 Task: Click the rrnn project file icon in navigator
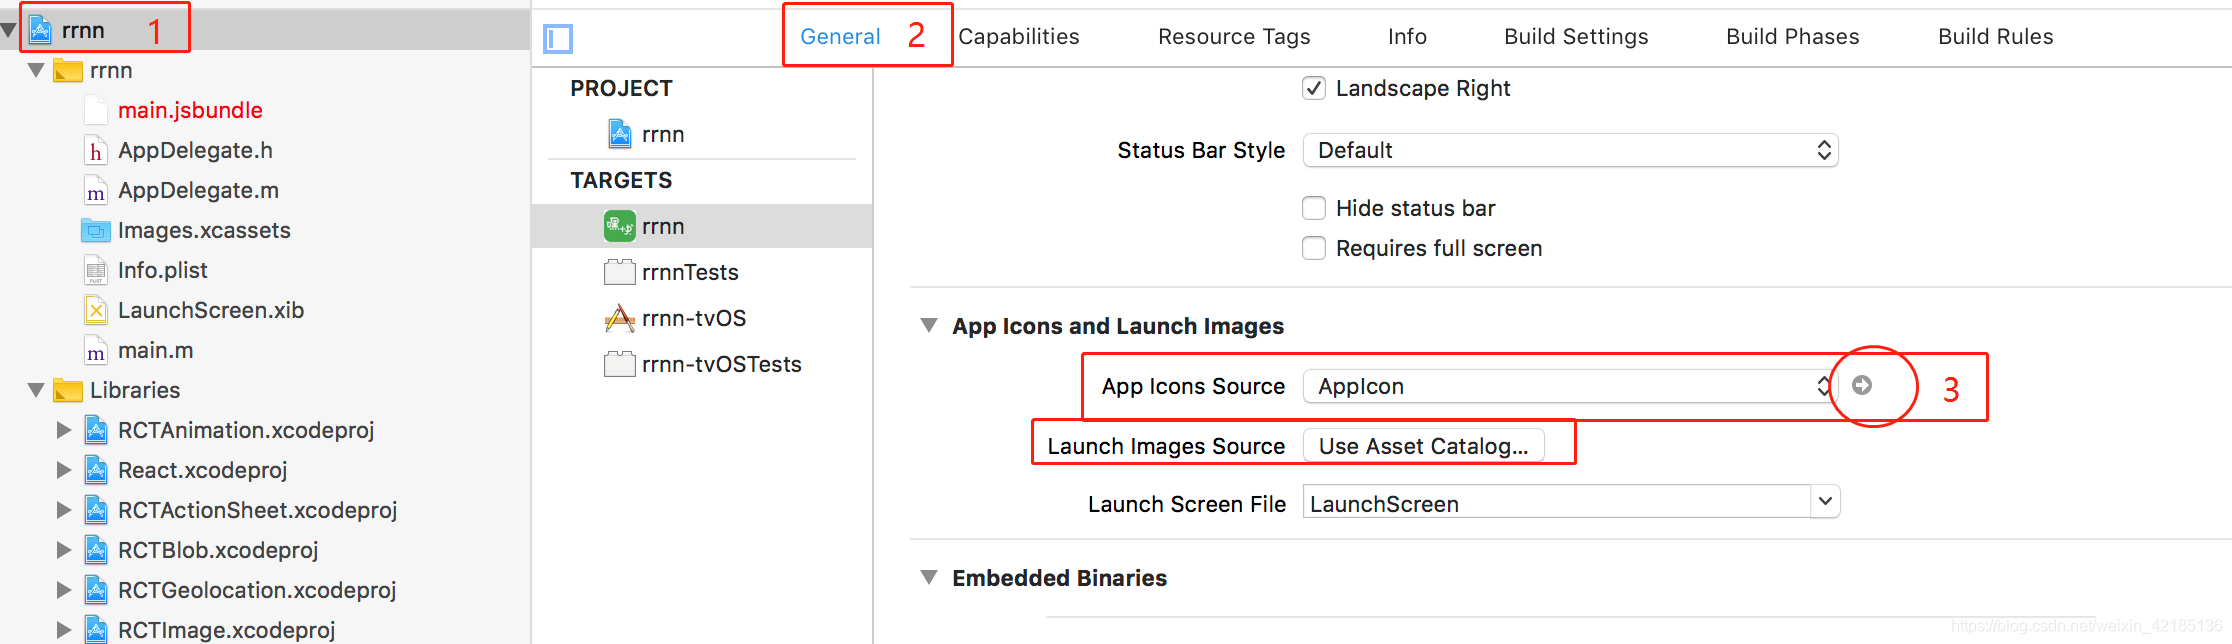(40, 30)
